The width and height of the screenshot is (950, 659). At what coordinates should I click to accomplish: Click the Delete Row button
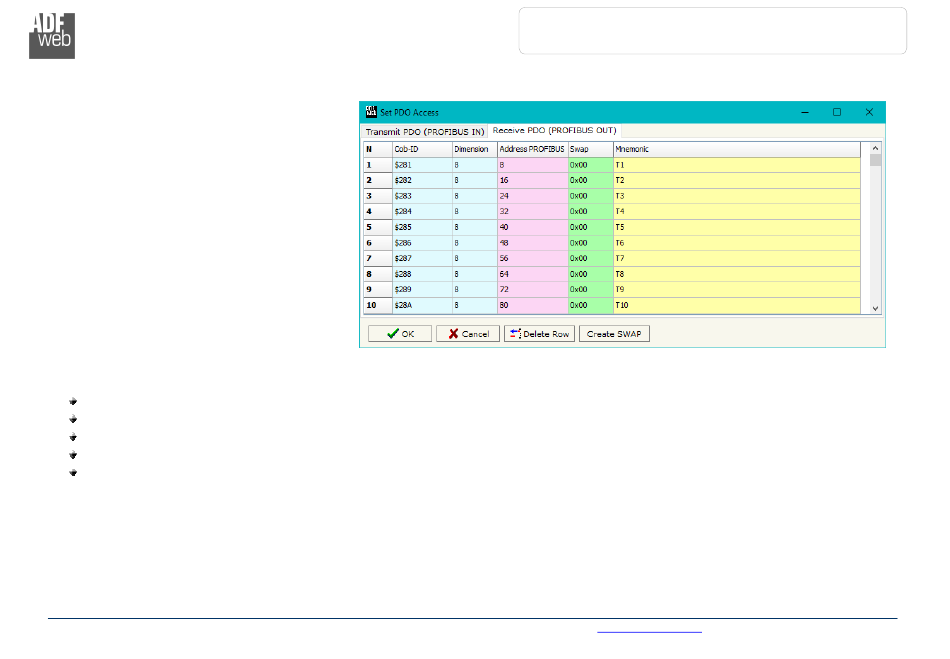[x=539, y=334]
